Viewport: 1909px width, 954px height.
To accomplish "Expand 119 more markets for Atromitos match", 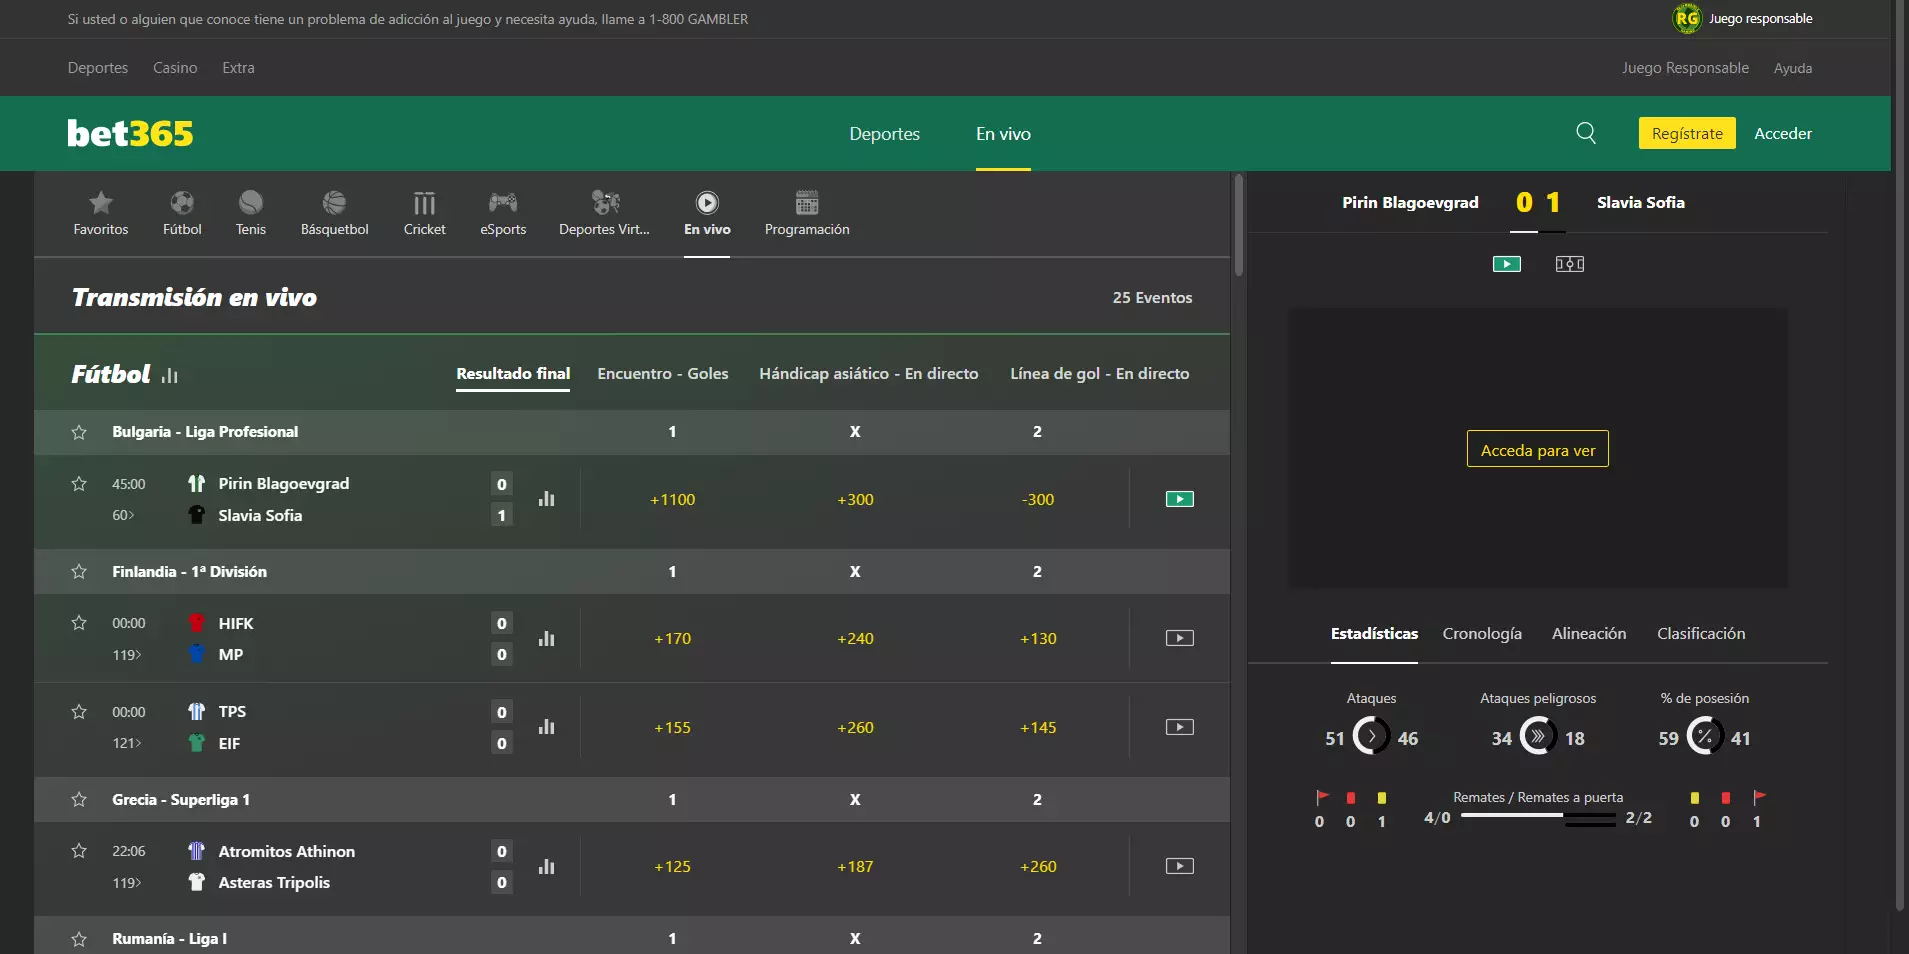I will (127, 883).
